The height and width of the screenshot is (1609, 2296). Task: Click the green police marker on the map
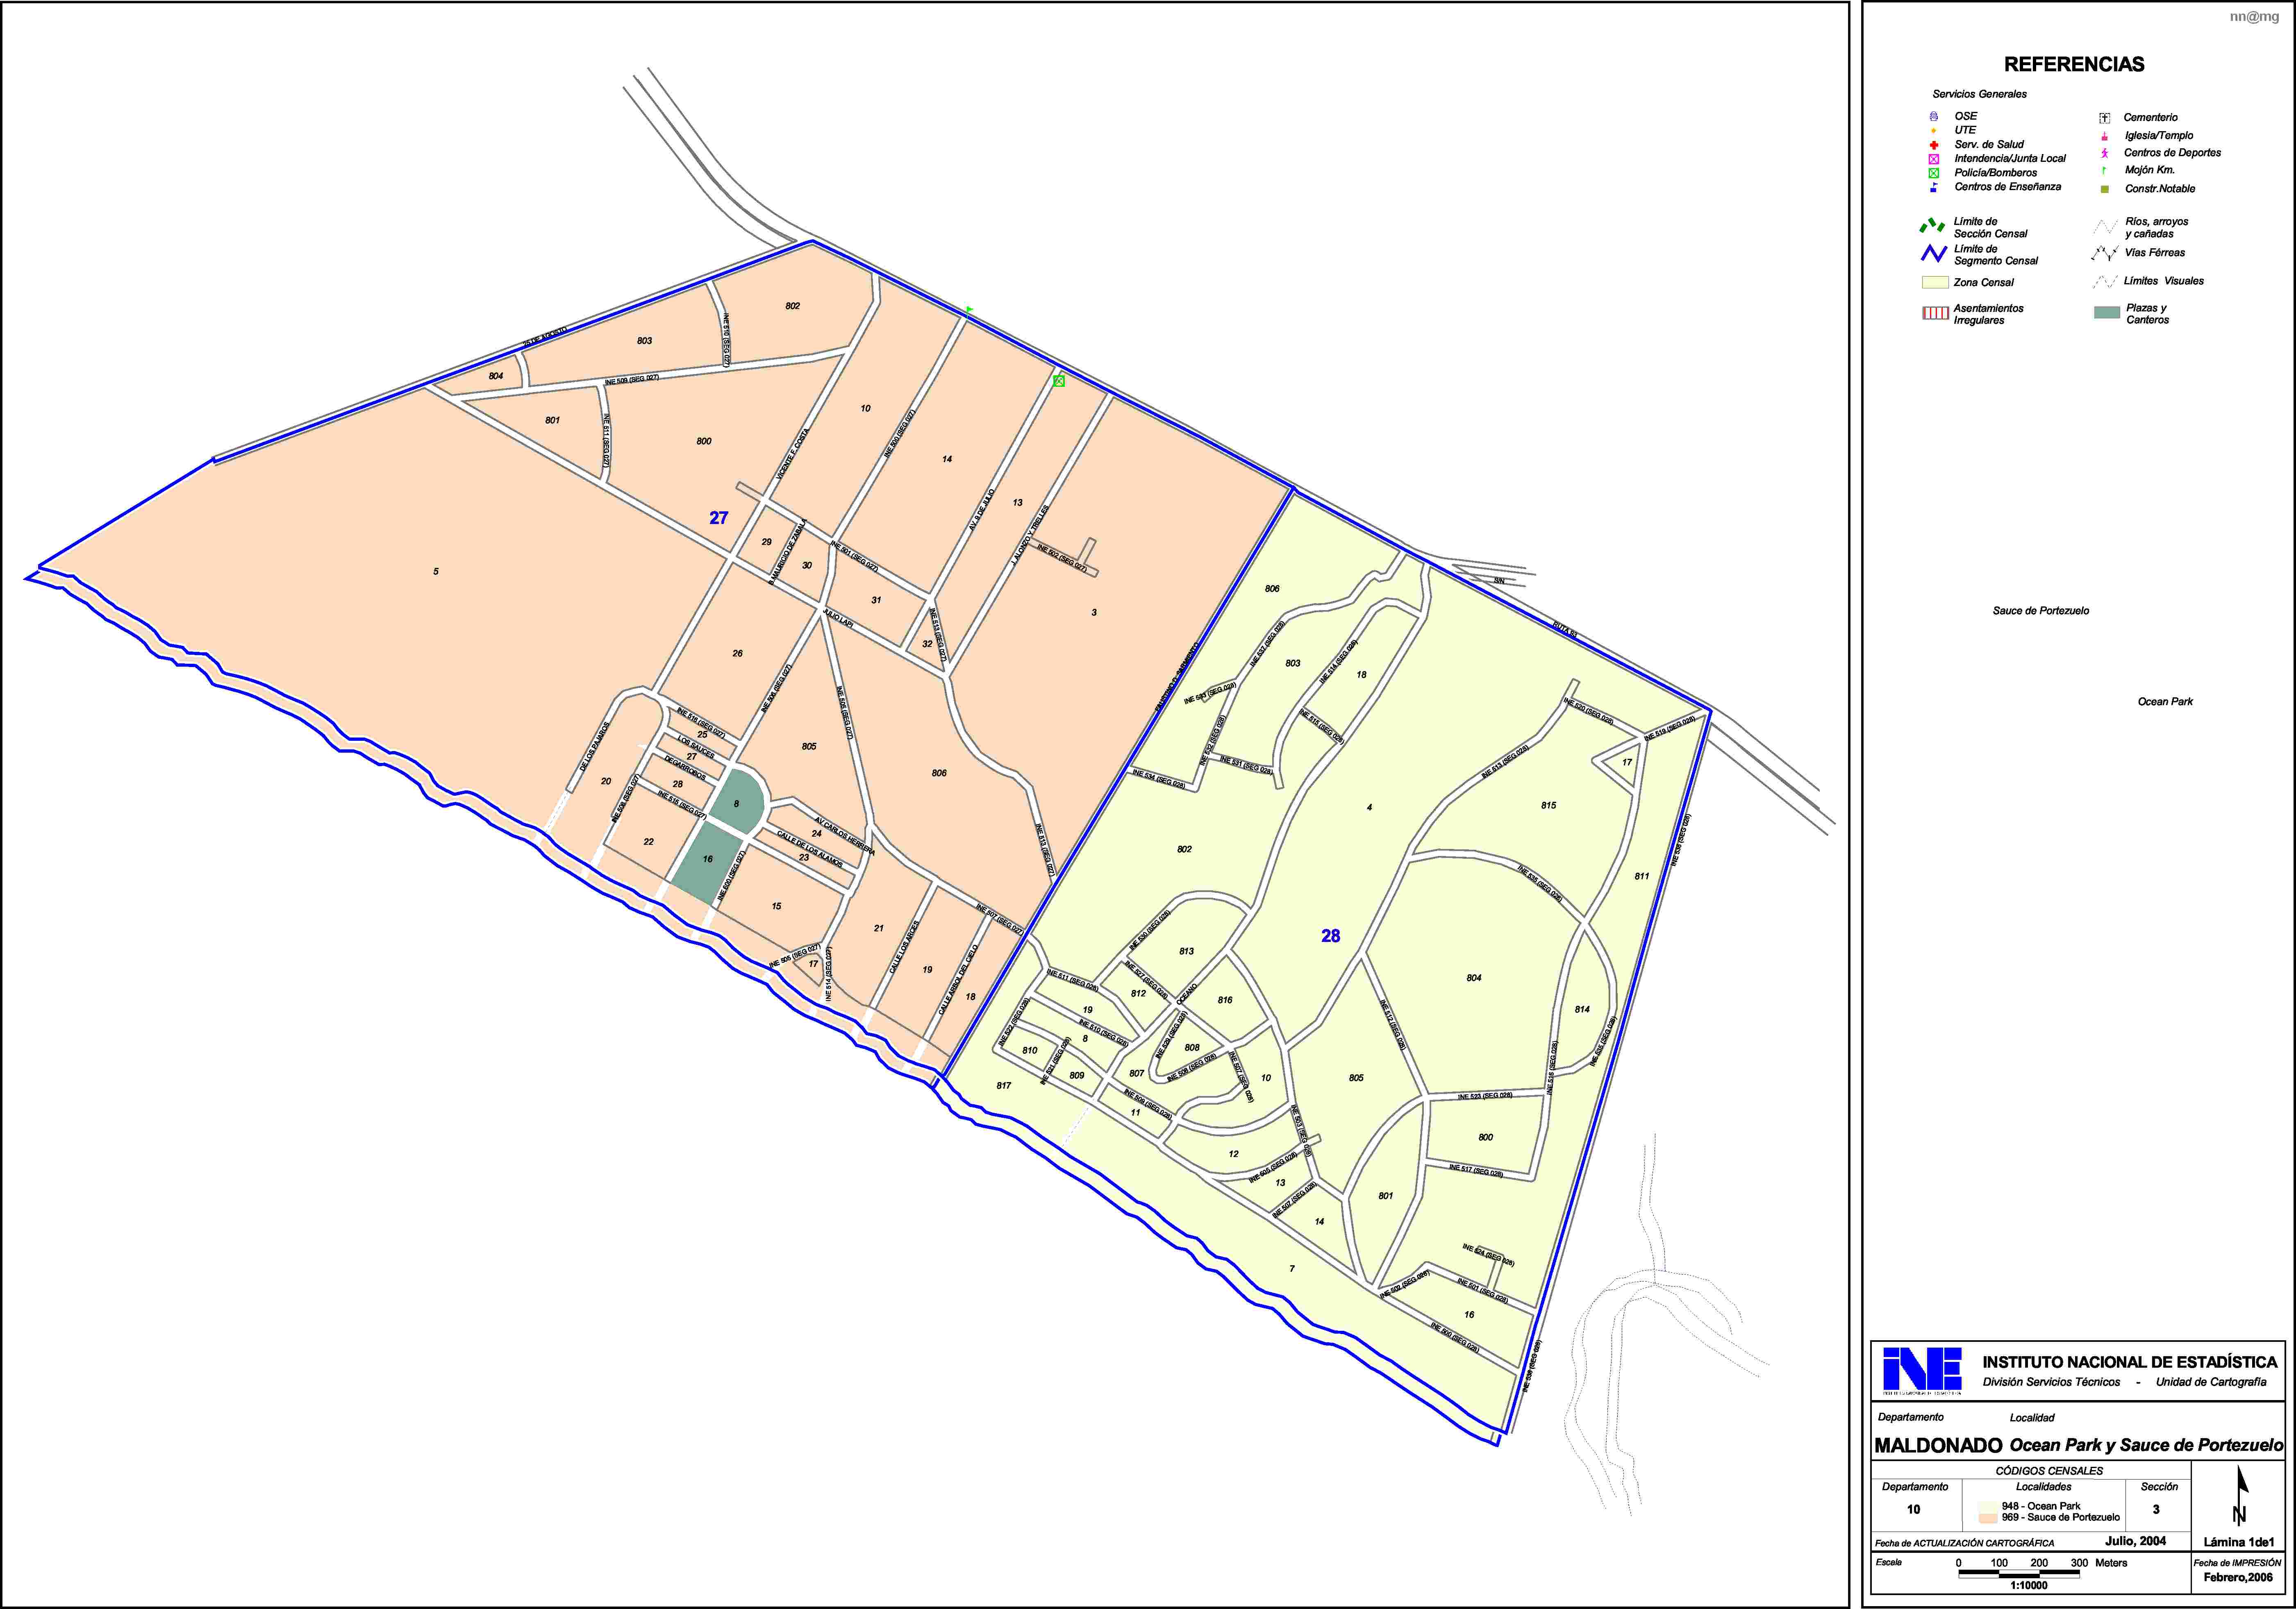coord(1059,381)
